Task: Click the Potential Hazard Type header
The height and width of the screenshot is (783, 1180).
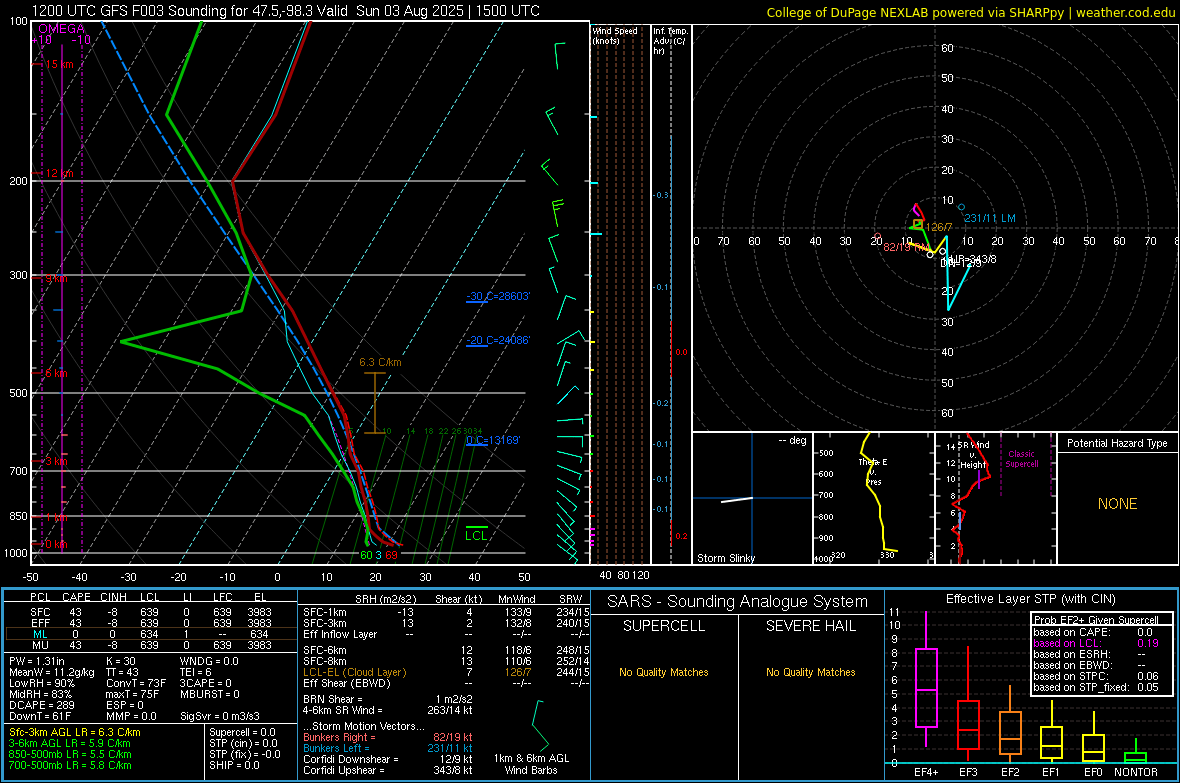Action: coord(1117,443)
